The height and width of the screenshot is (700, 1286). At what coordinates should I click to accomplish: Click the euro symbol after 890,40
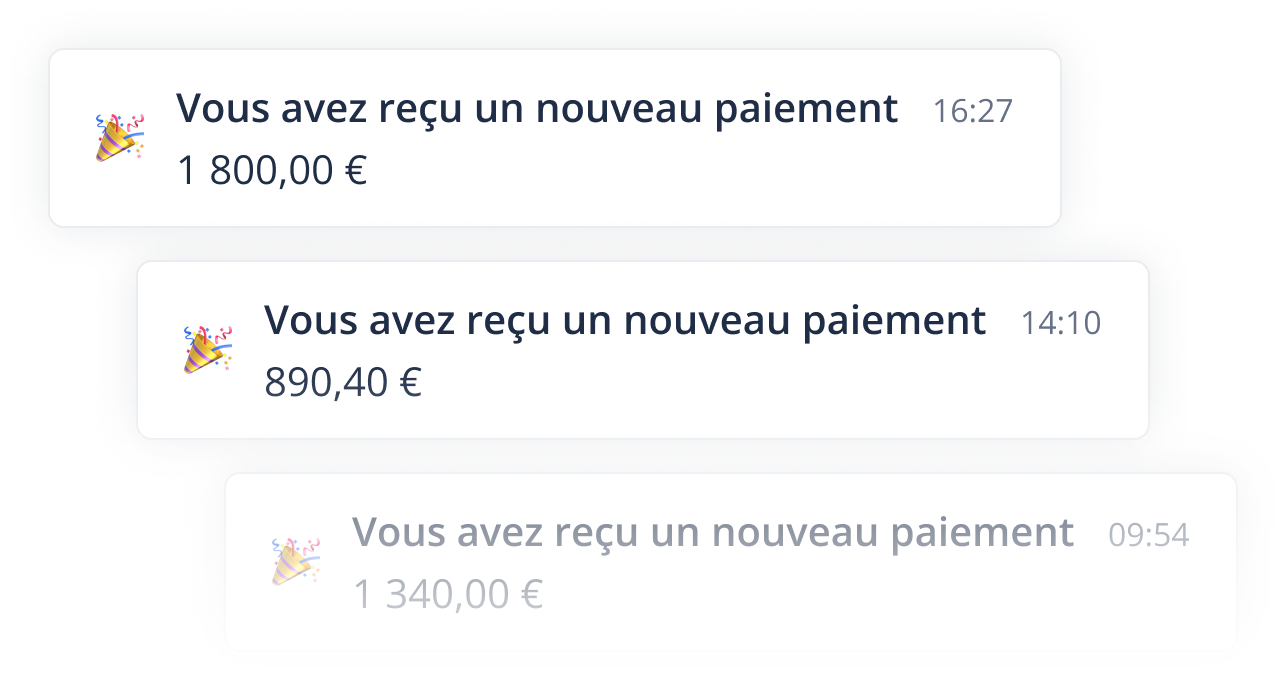pos(410,383)
